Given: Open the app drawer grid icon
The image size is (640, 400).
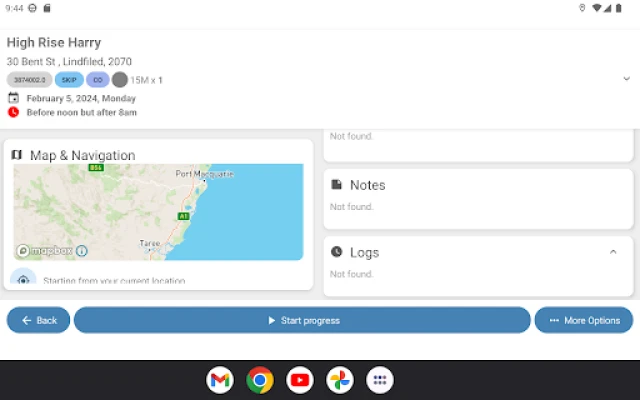Looking at the screenshot, I should pyautogui.click(x=380, y=380).
